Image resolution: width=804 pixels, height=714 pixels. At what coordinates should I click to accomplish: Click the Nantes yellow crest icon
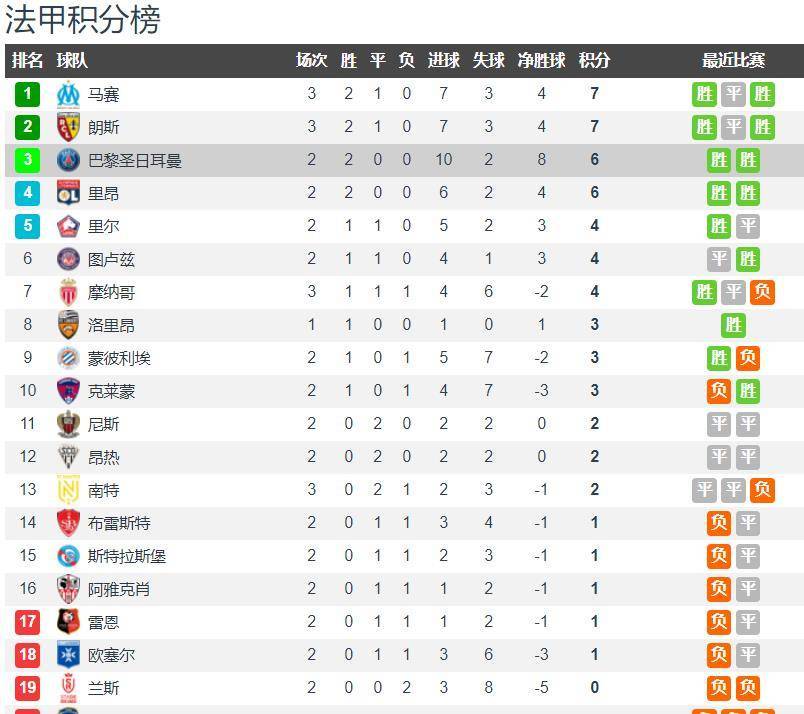[x=68, y=490]
